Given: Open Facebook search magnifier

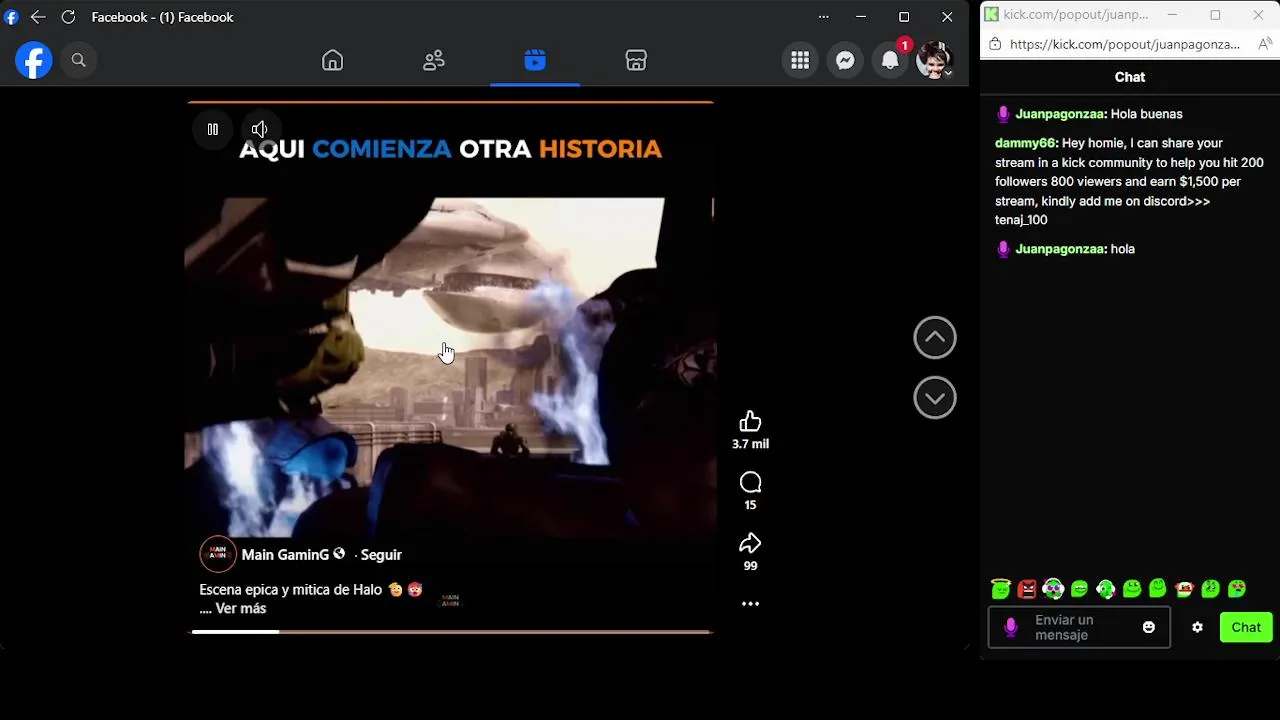Looking at the screenshot, I should click(78, 60).
